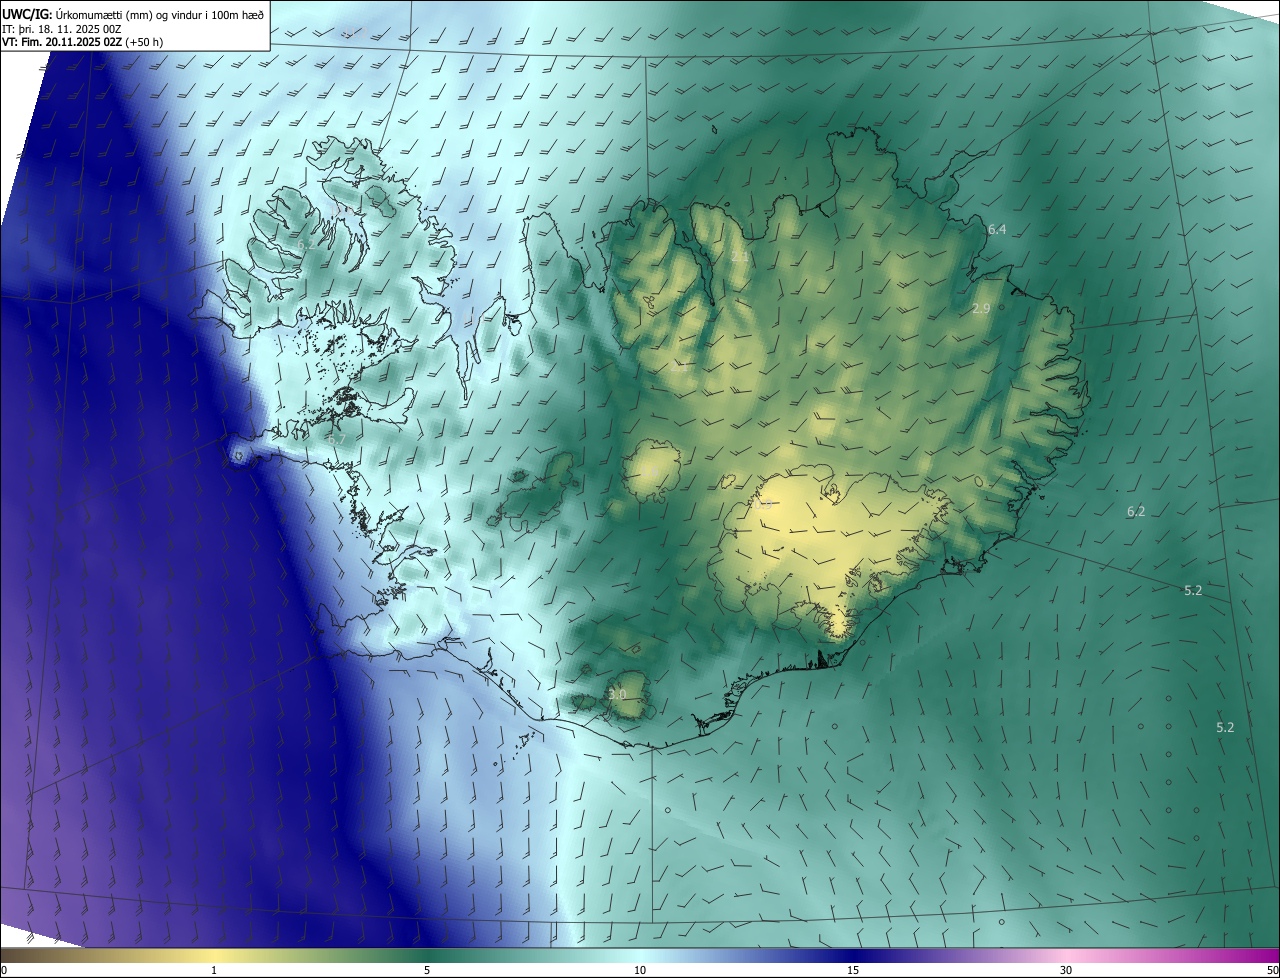Viewport: 1280px width, 978px height.
Task: Click the "6.4" value label on the map
Action: [x=997, y=230]
